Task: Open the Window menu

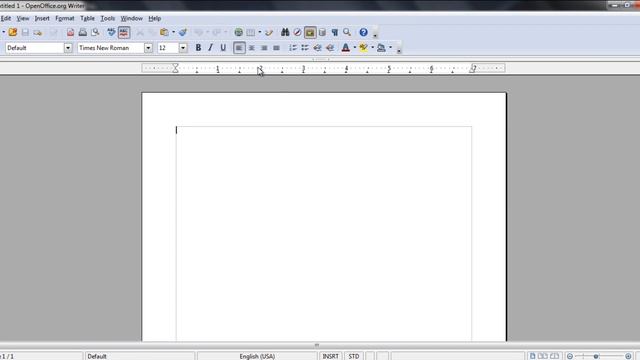Action: [x=131, y=18]
